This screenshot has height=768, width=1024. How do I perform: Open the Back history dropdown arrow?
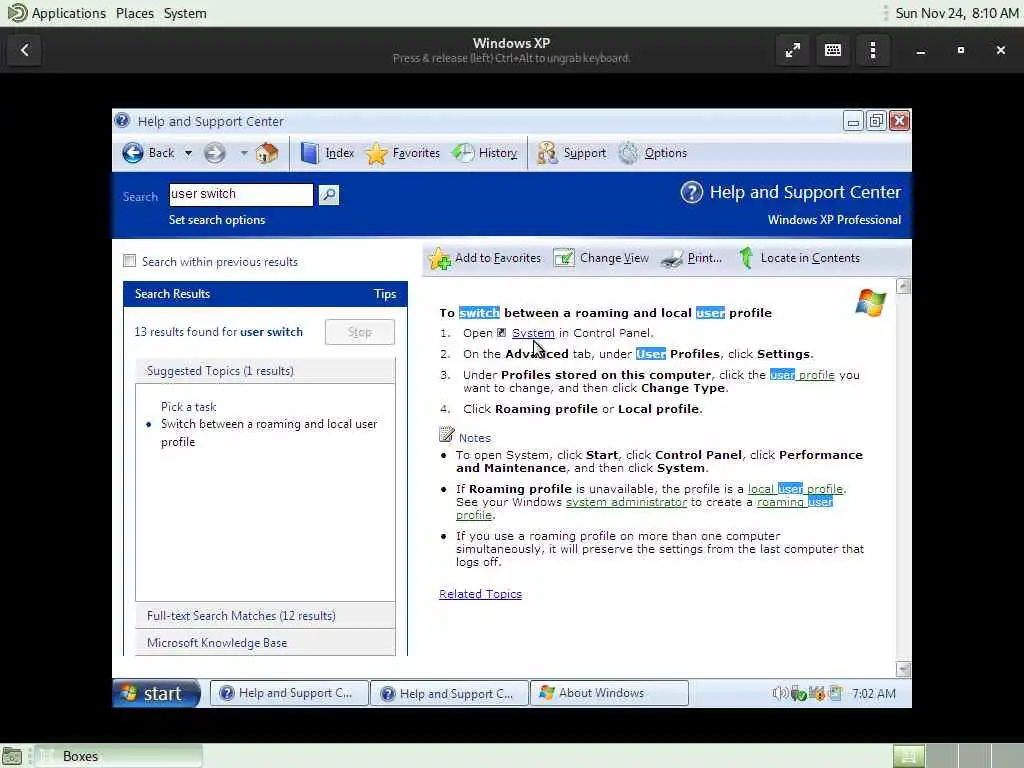pos(188,153)
